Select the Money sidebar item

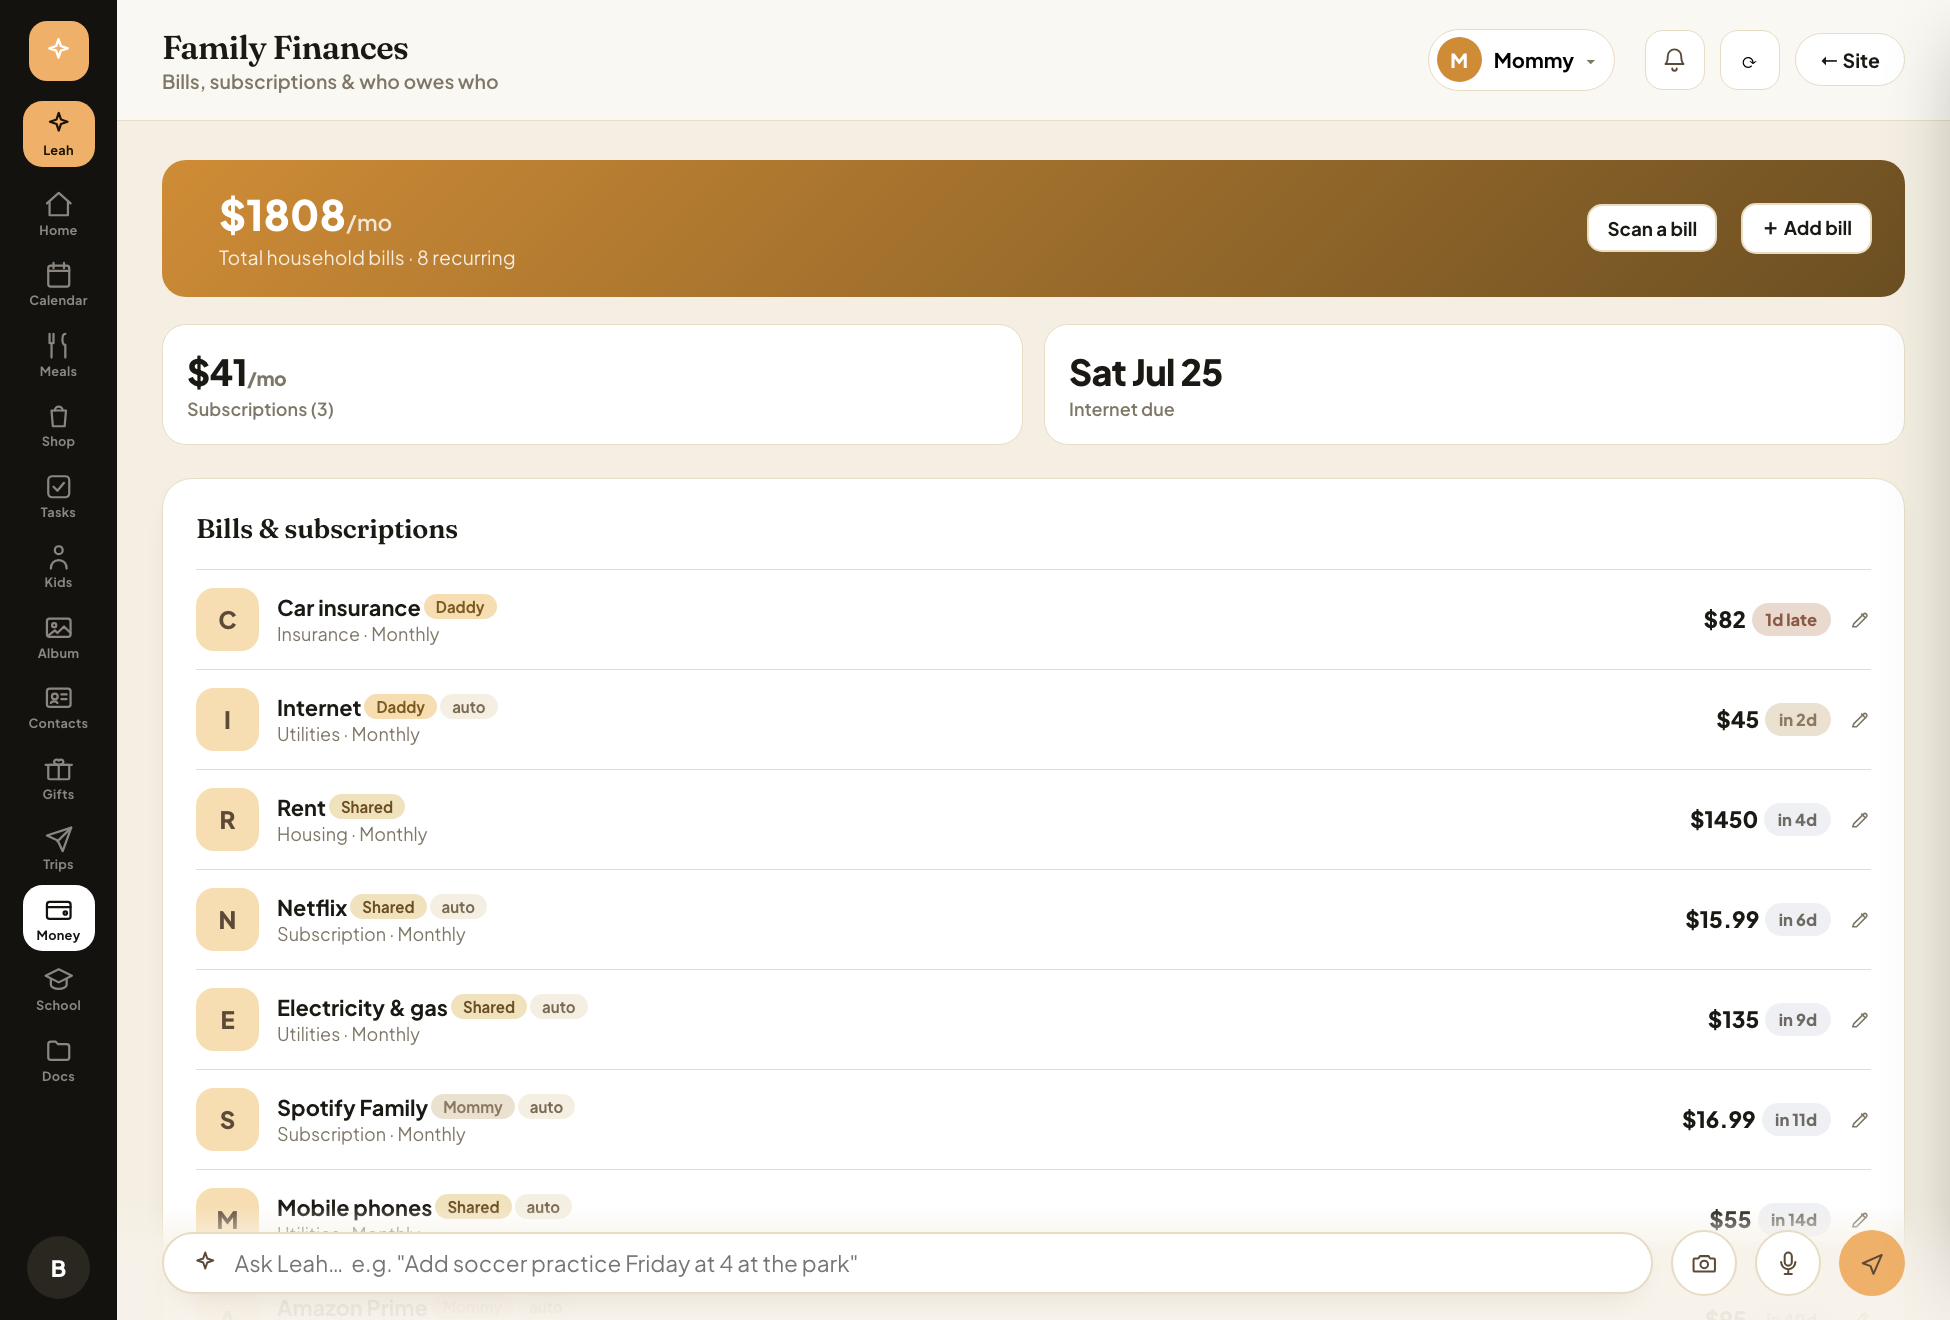(x=58, y=918)
